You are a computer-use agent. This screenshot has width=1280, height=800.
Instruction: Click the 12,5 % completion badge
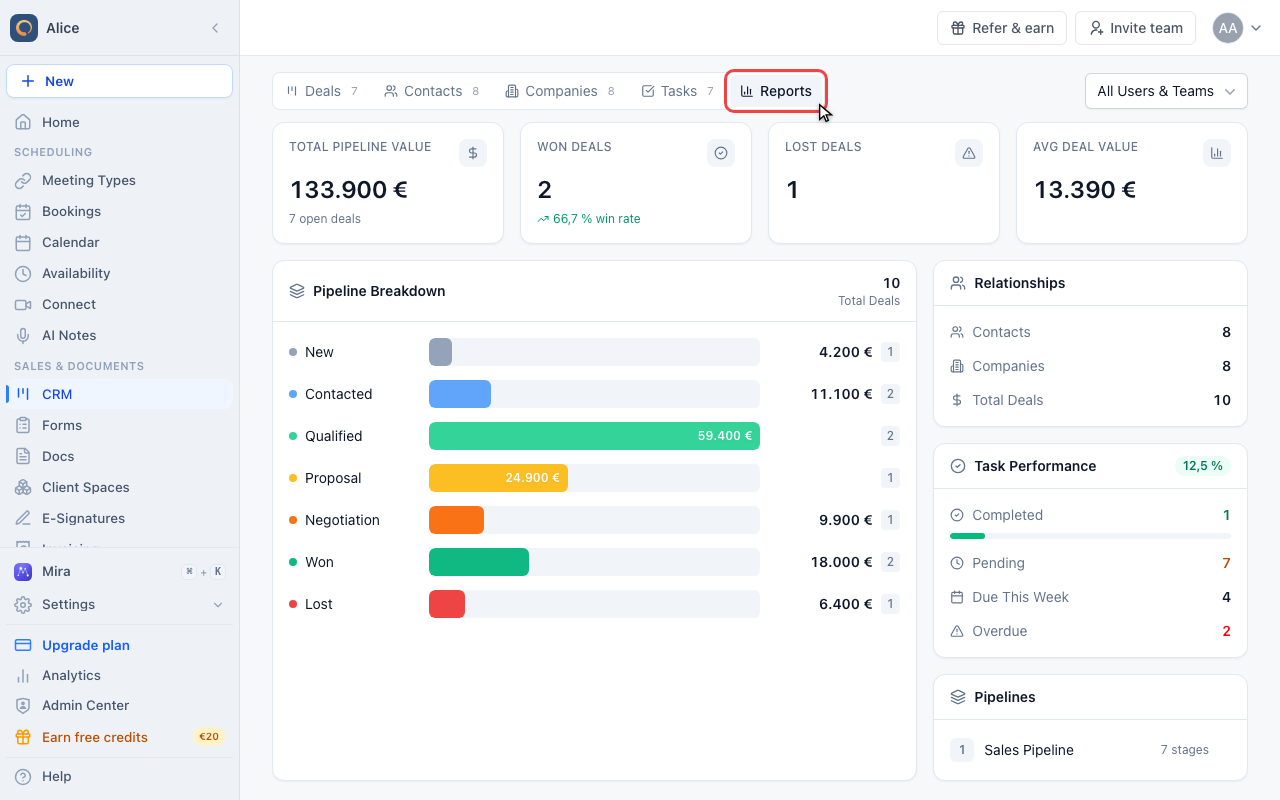[x=1203, y=466]
